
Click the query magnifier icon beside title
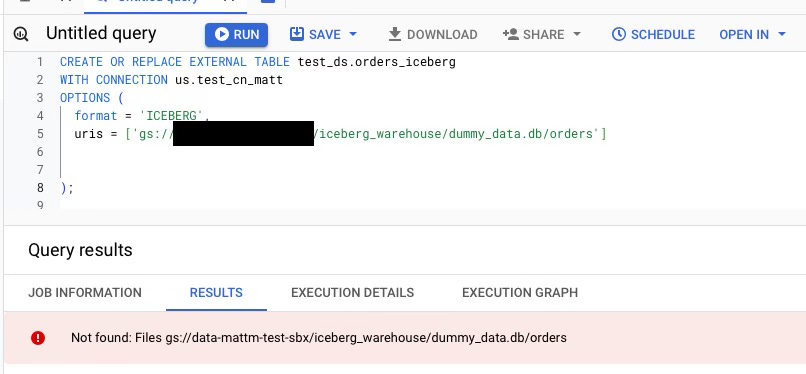[21, 34]
